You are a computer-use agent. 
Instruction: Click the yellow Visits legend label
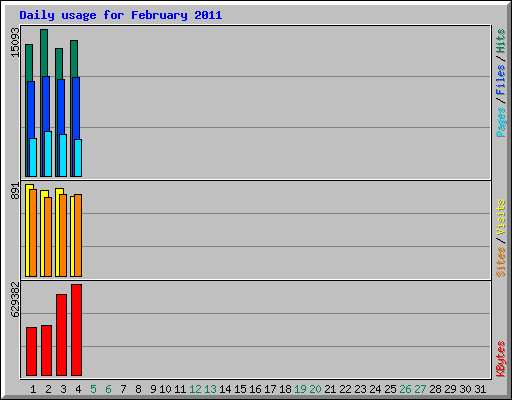click(500, 217)
